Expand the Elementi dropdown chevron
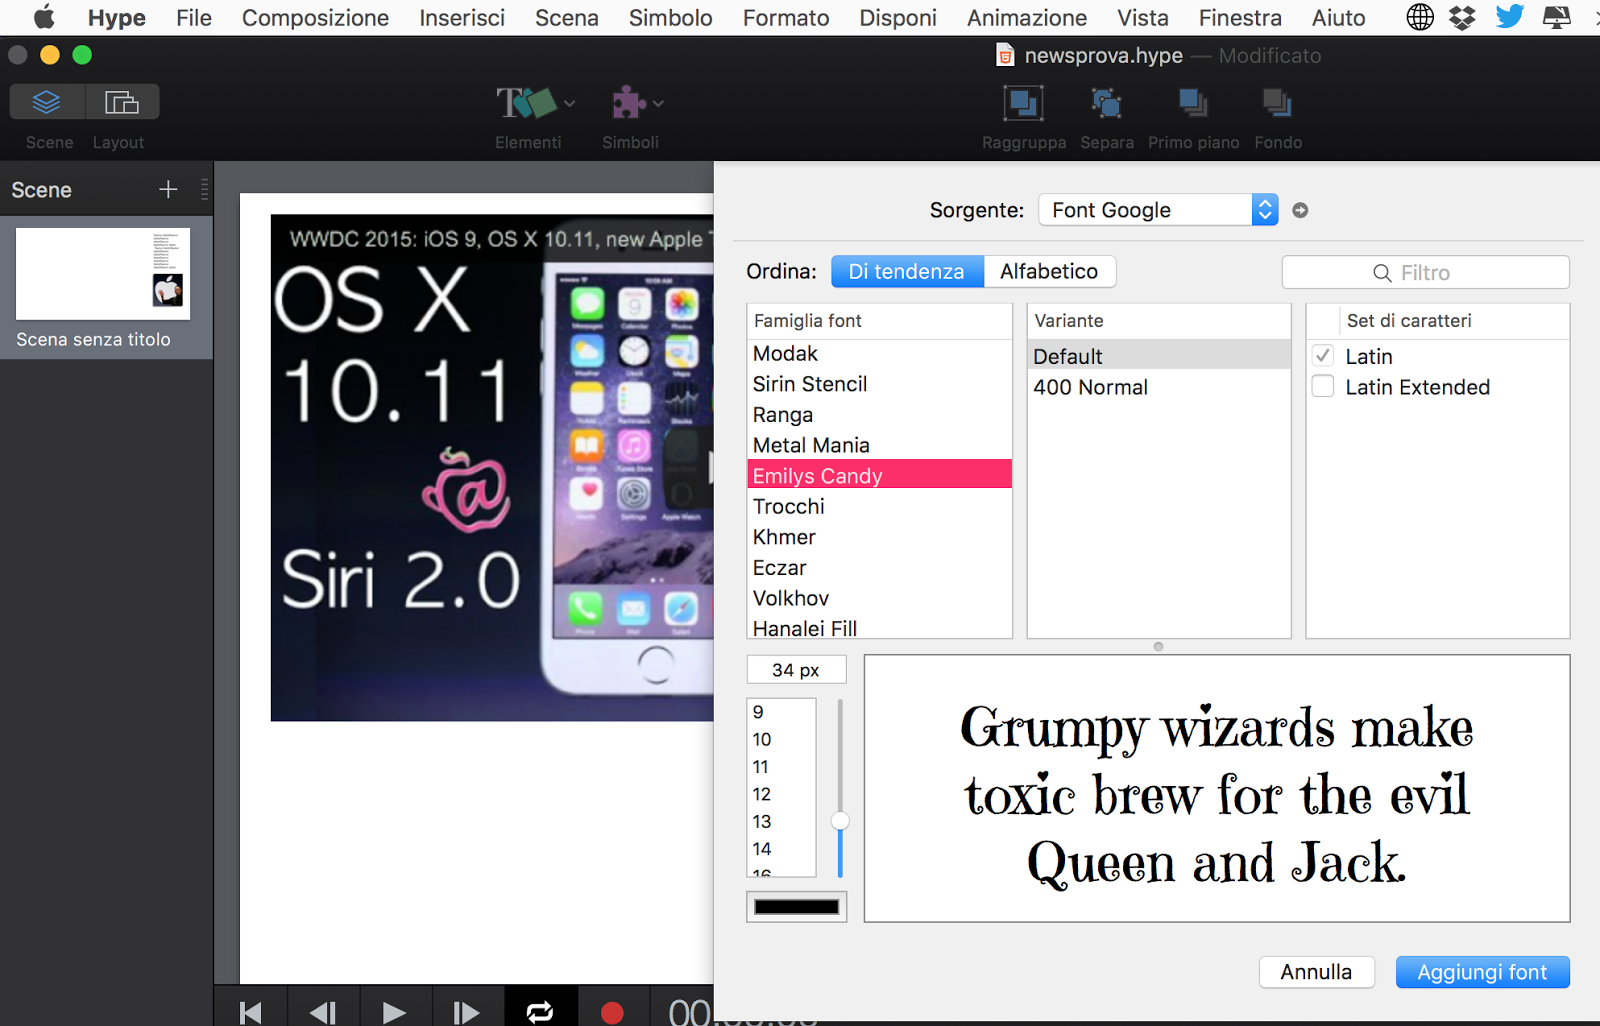 pyautogui.click(x=569, y=103)
